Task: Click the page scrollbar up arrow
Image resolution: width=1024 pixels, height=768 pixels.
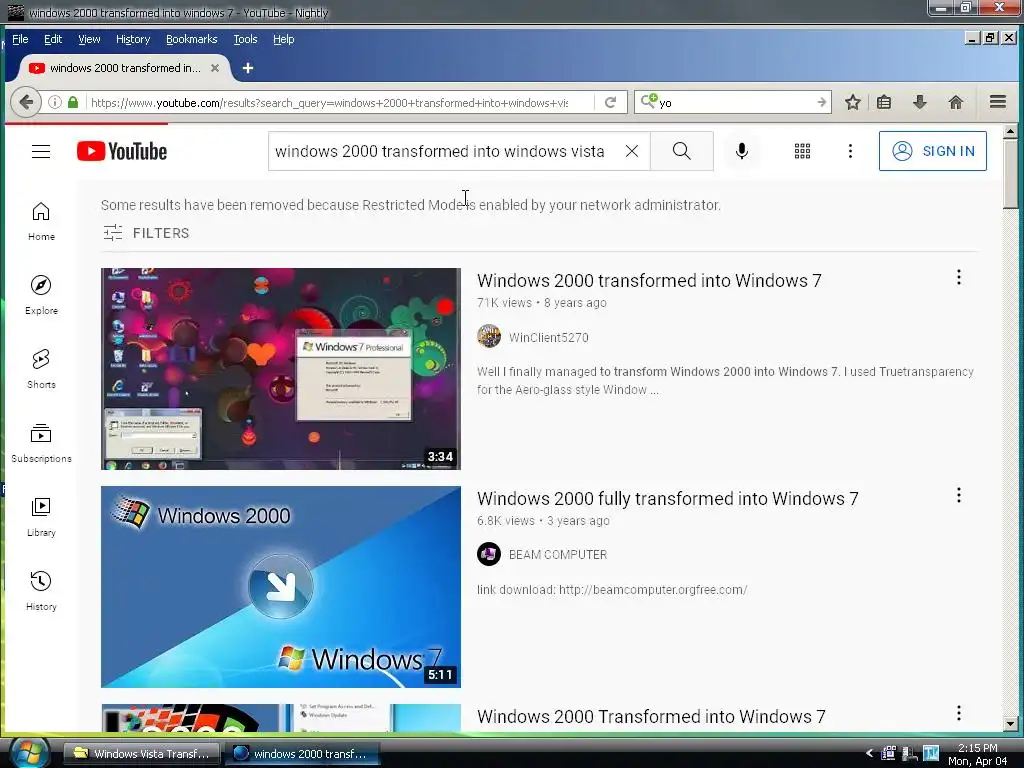Action: (x=1010, y=131)
